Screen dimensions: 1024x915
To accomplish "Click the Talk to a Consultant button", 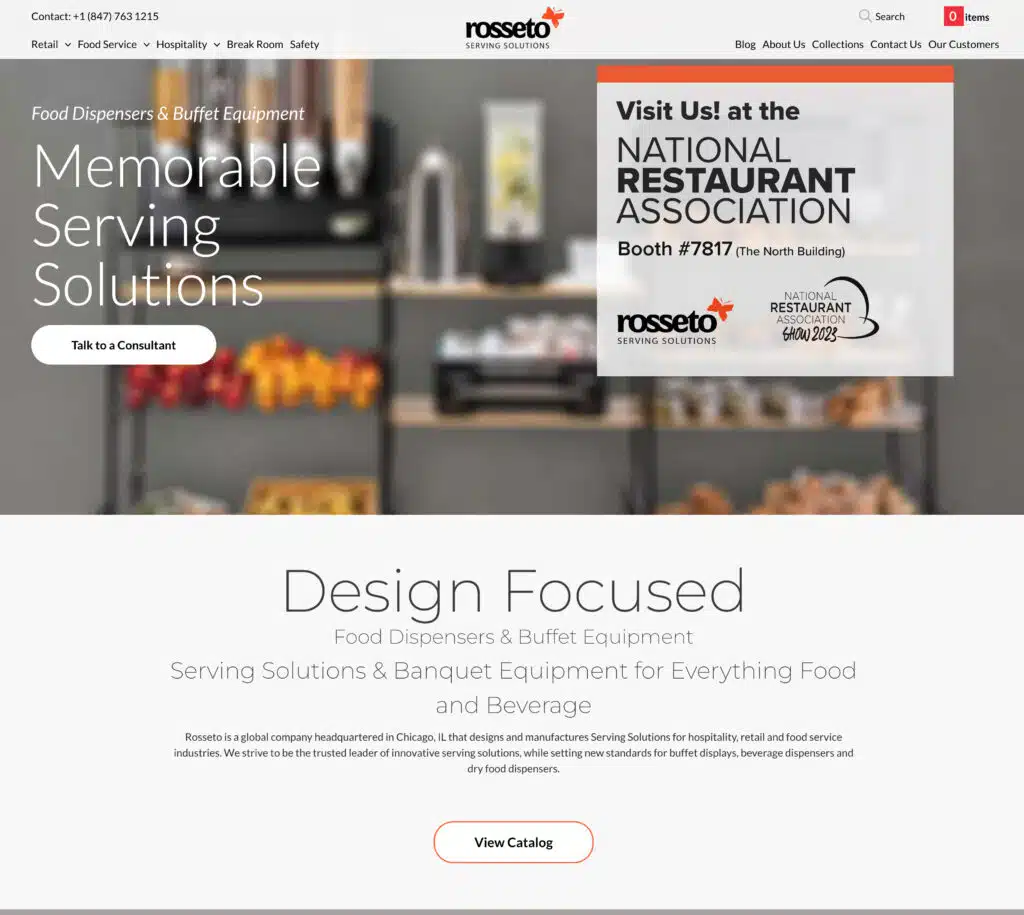I will click(x=123, y=345).
